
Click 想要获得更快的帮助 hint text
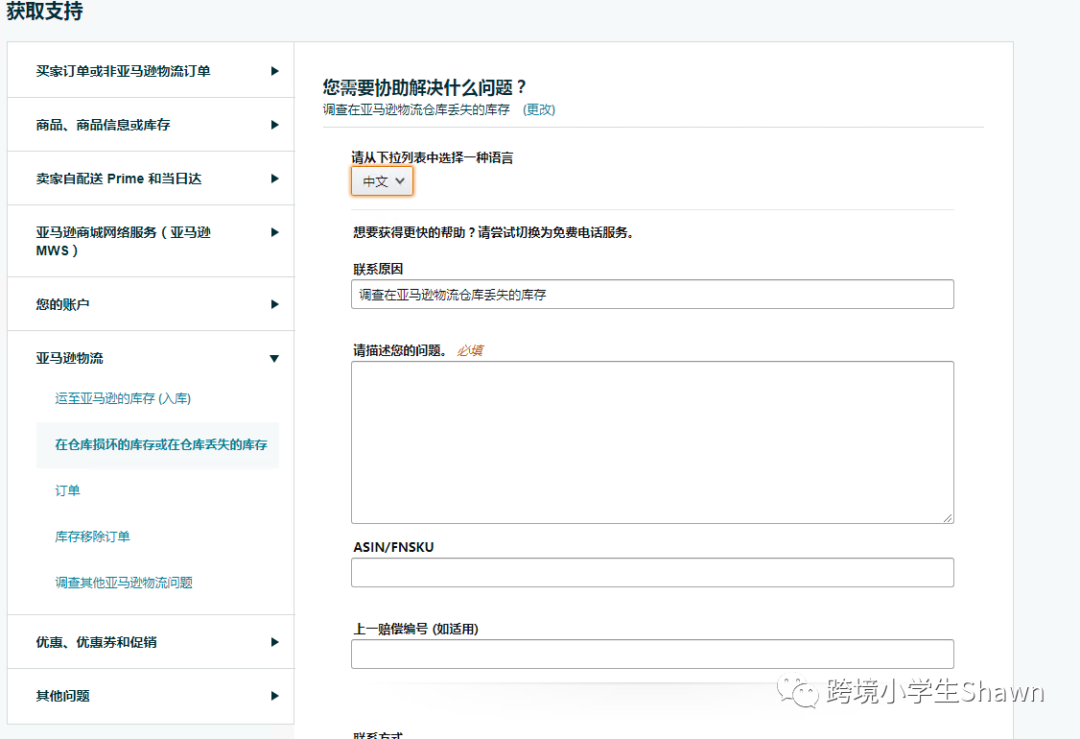click(x=493, y=233)
